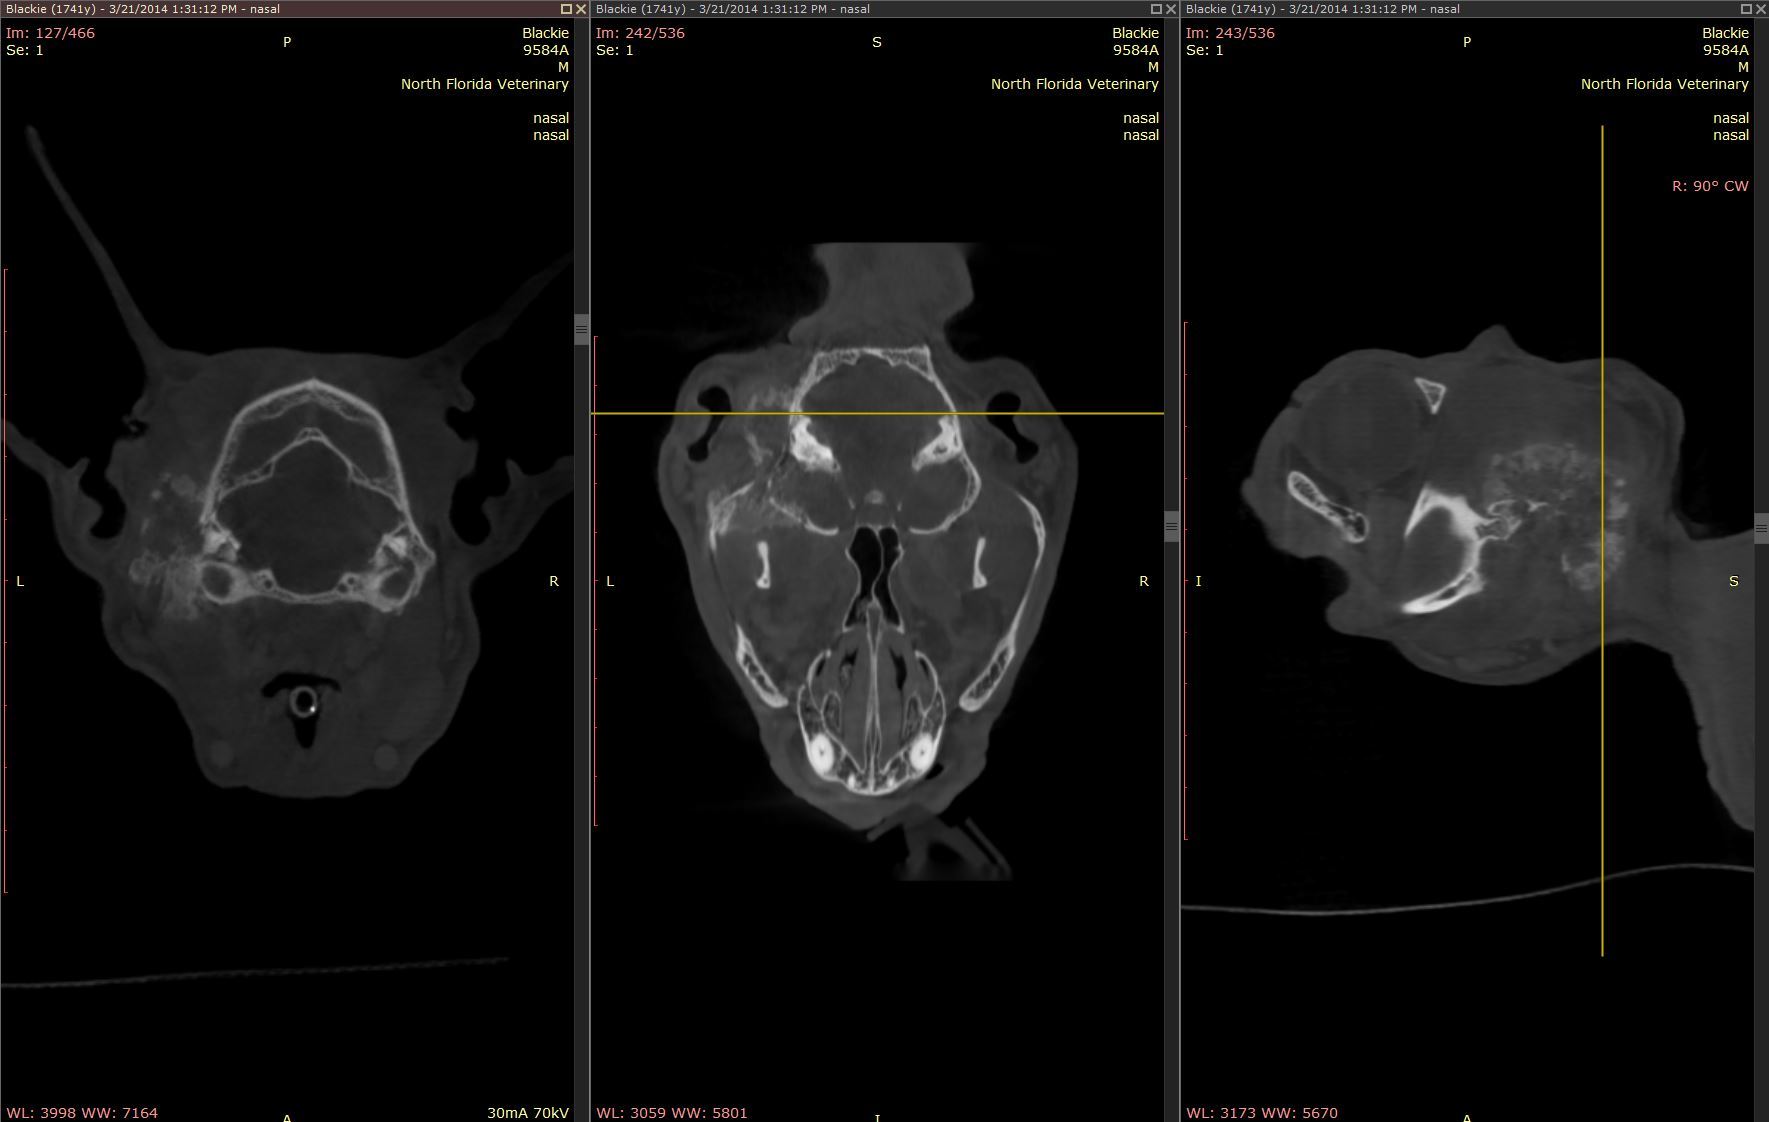Click the middle pane title bar text

point(733,9)
